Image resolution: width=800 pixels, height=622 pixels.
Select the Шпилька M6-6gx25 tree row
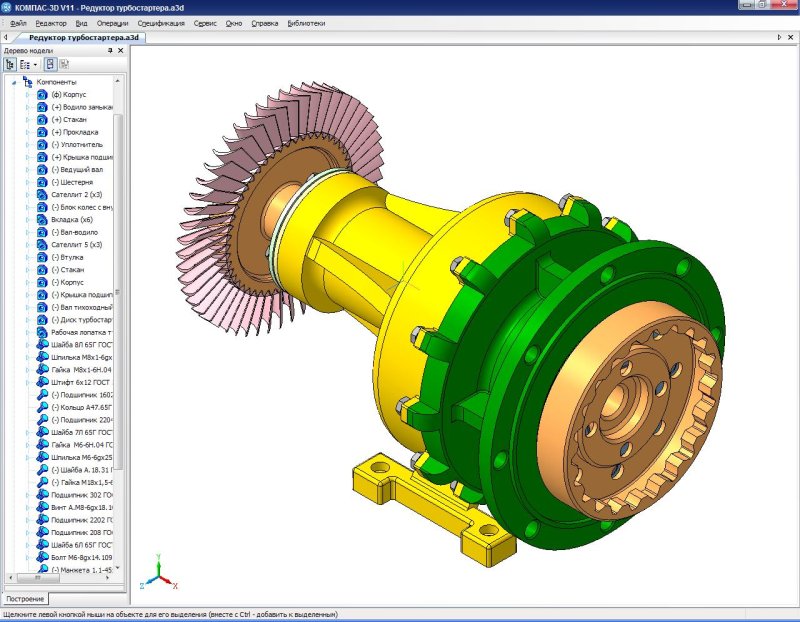click(x=74, y=457)
